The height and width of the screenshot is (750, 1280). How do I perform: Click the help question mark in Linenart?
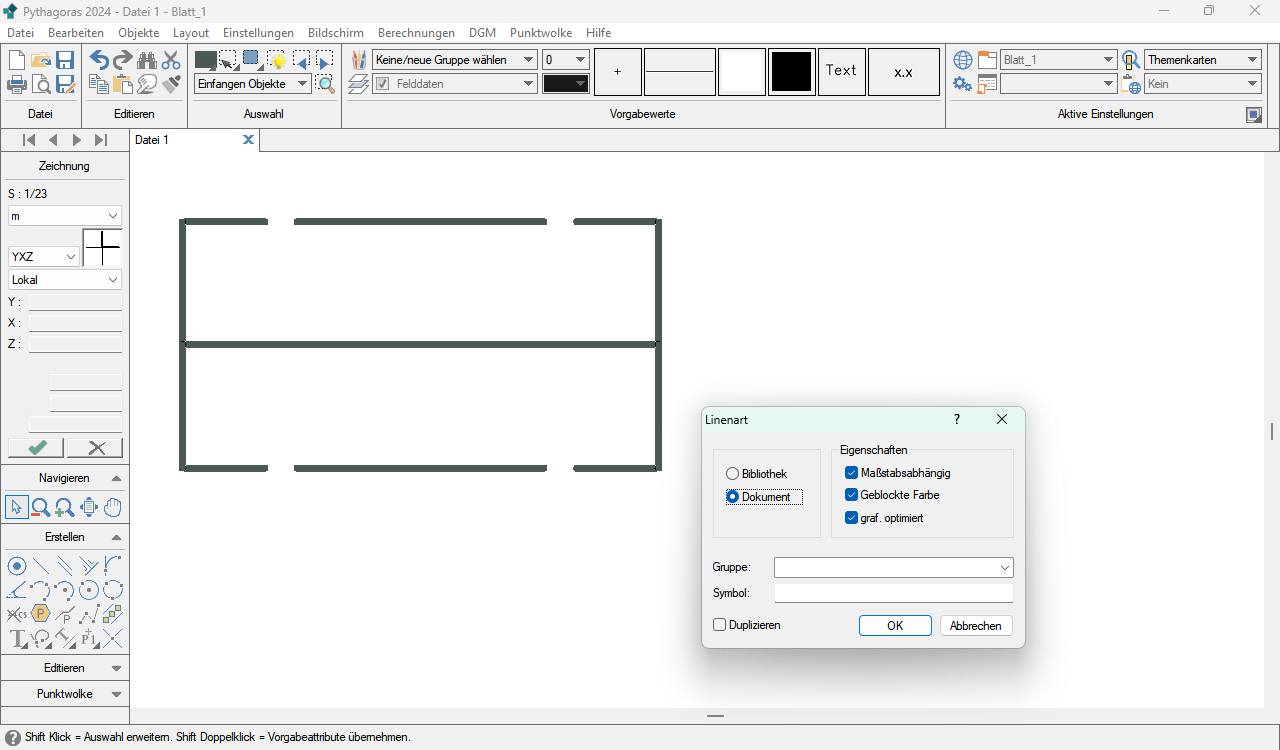(957, 420)
